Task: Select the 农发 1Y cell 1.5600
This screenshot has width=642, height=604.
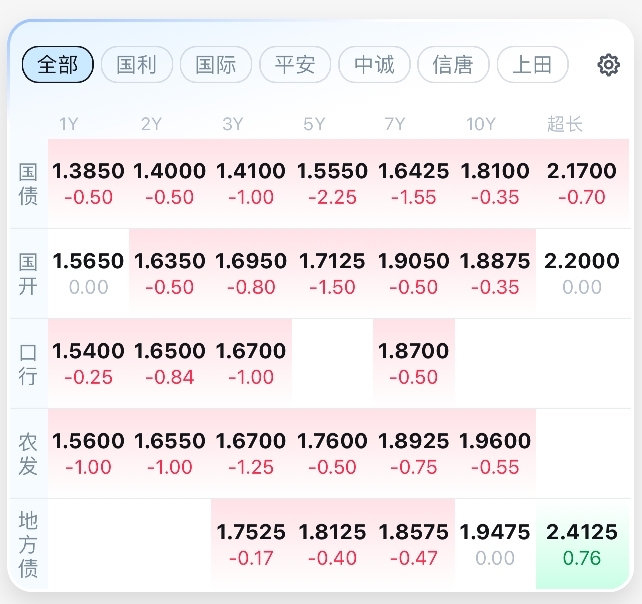Action: click(88, 453)
